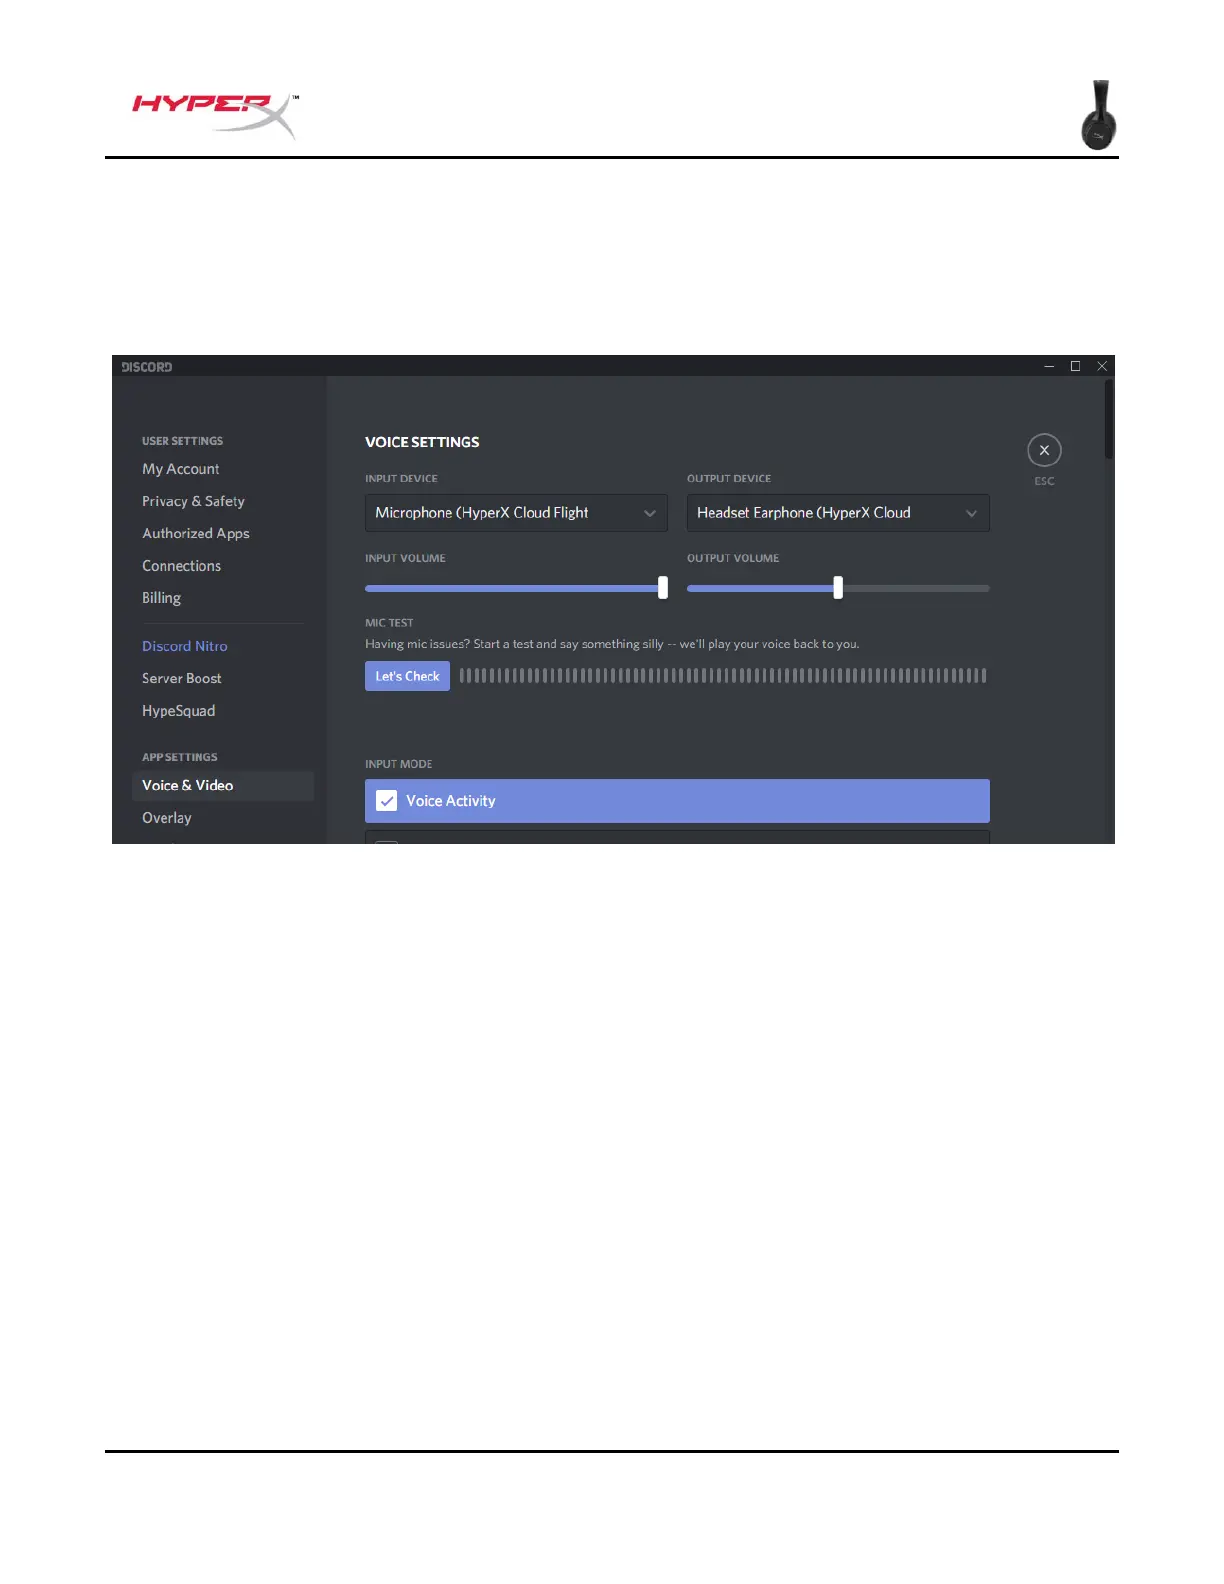
Task: Open Overlay settings
Action: [167, 818]
